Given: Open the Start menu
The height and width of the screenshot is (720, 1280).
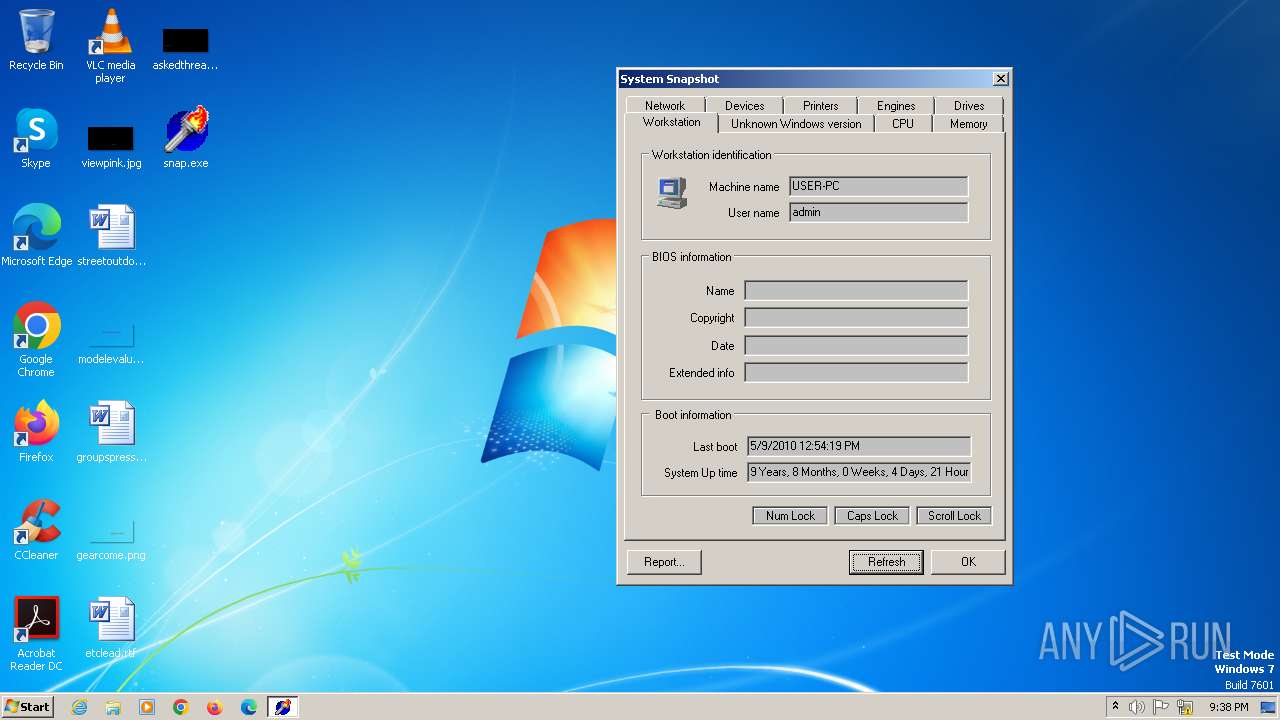Looking at the screenshot, I should pyautogui.click(x=27, y=707).
